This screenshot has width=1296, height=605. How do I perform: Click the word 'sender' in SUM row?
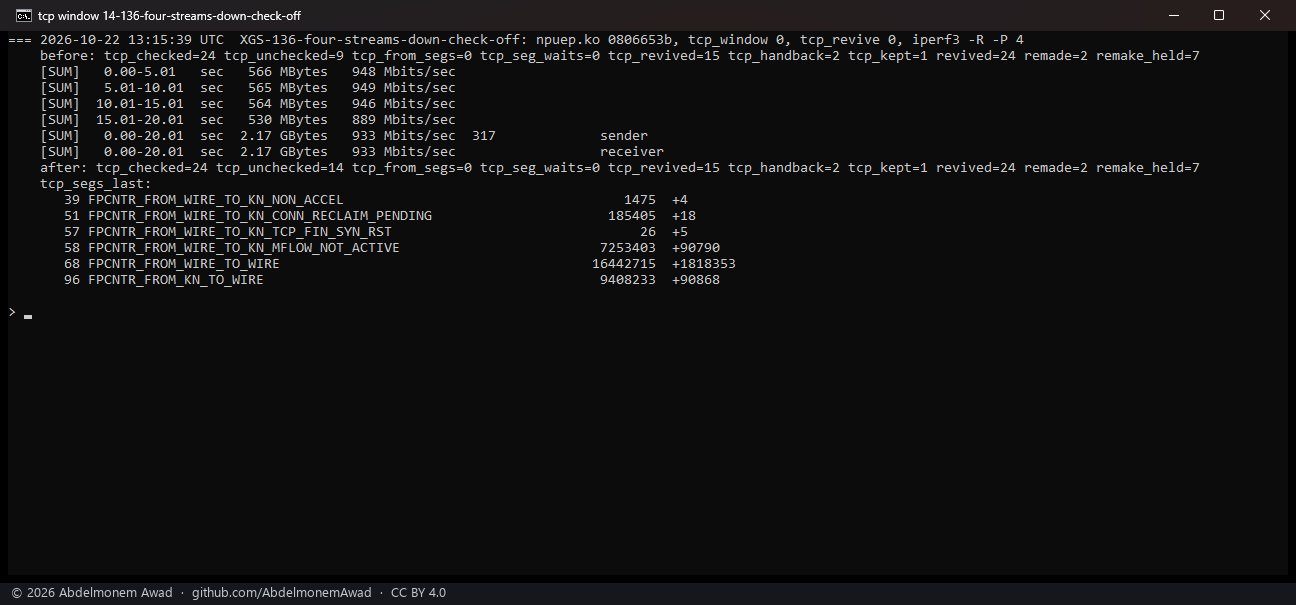[624, 136]
